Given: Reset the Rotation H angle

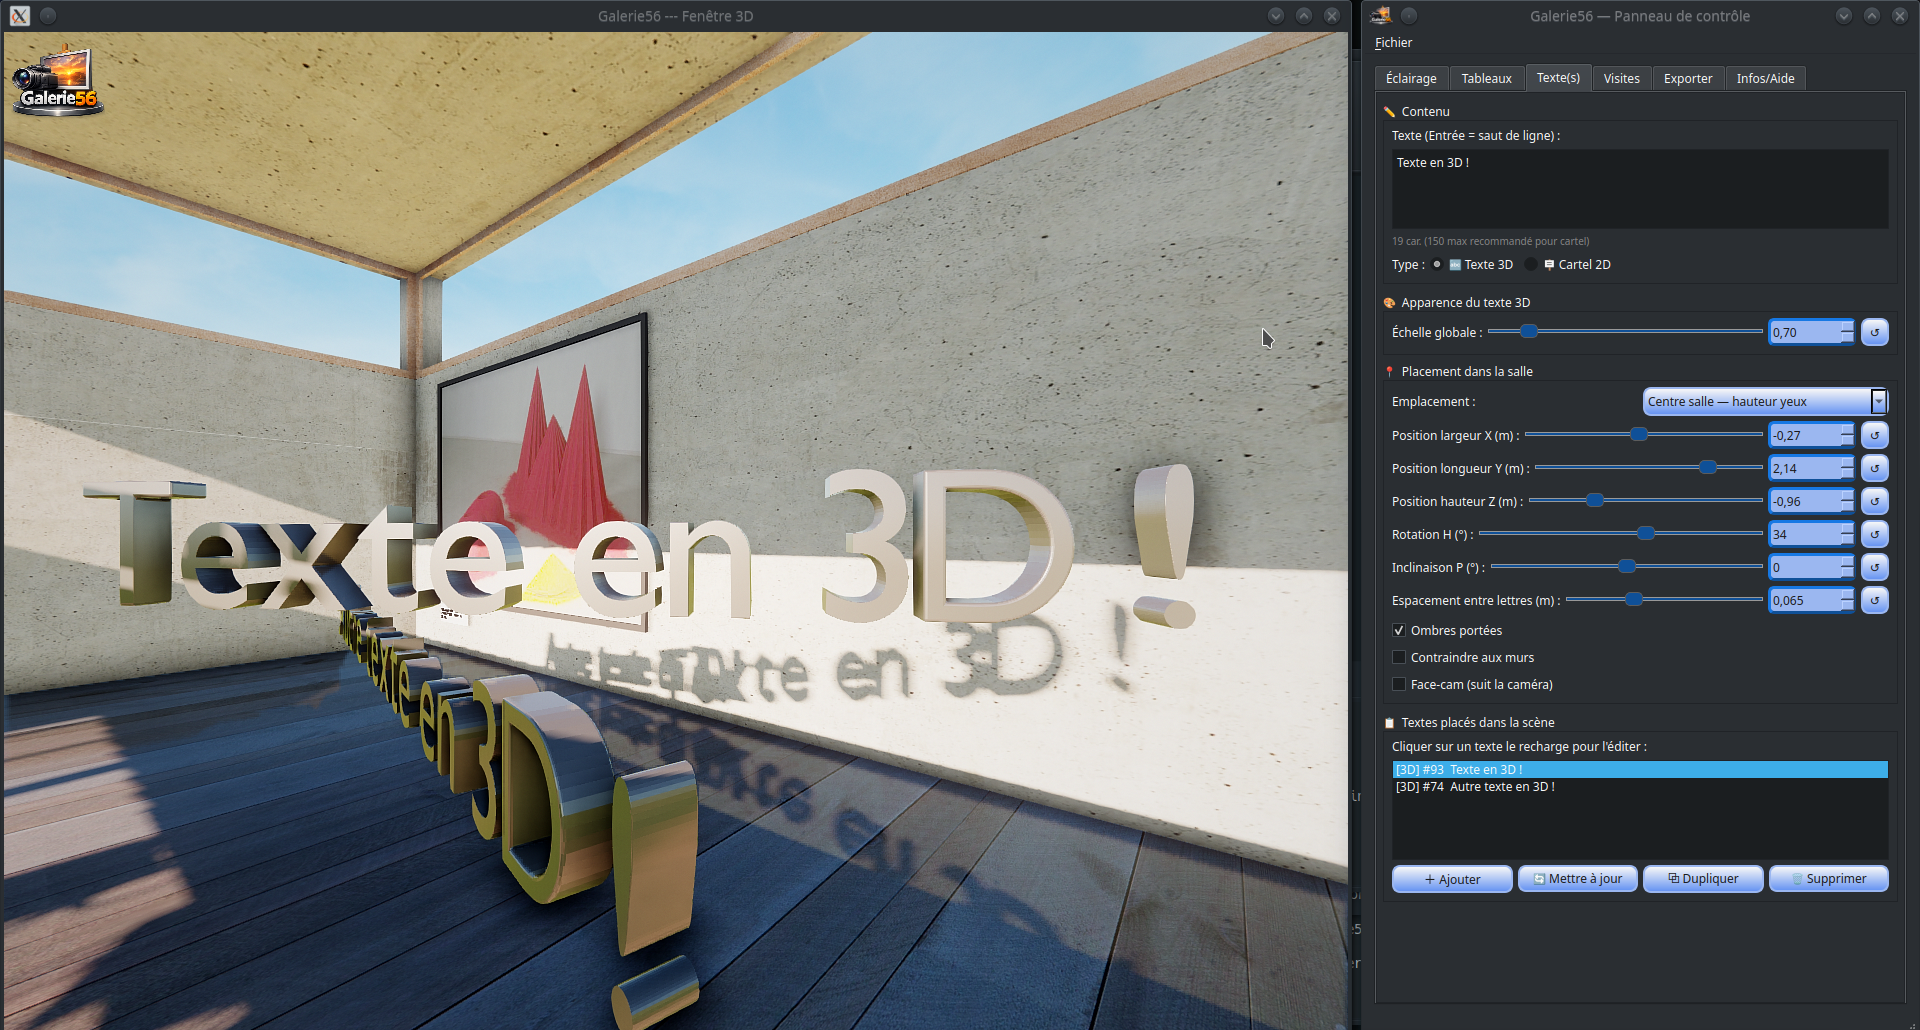Looking at the screenshot, I should (1875, 534).
